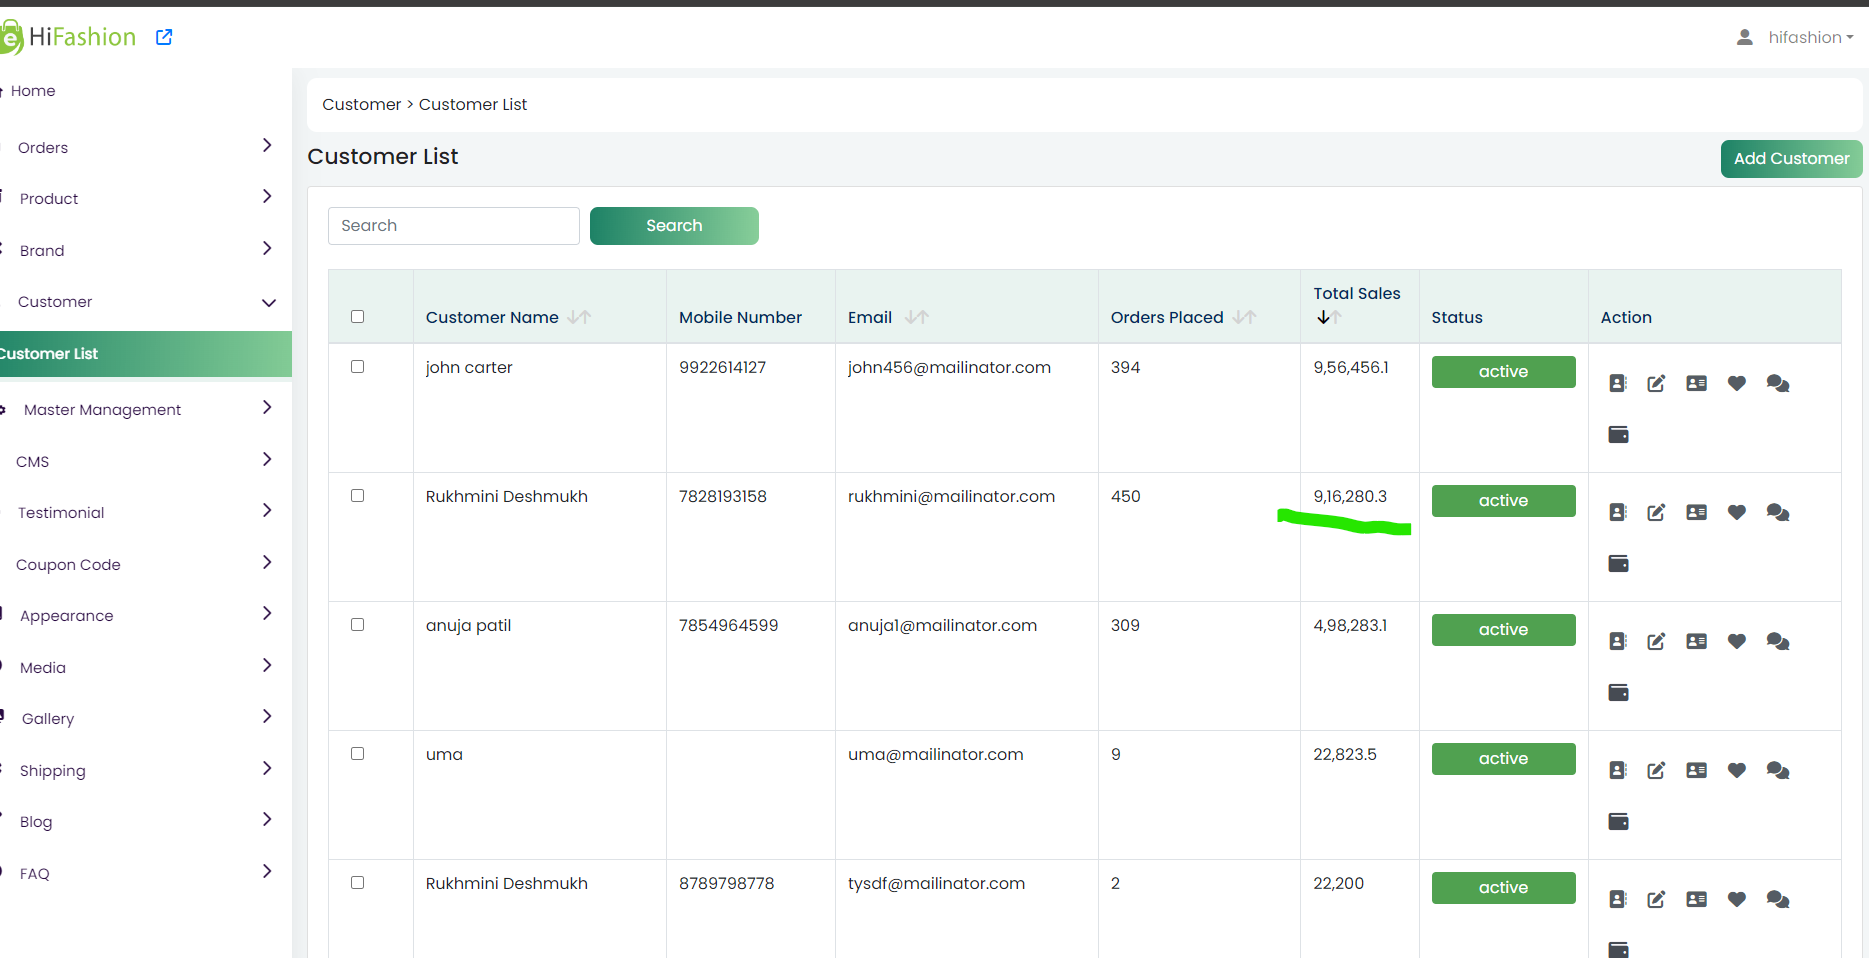Sort table using Email column arrows
Image resolution: width=1869 pixels, height=958 pixels.
pos(917,317)
